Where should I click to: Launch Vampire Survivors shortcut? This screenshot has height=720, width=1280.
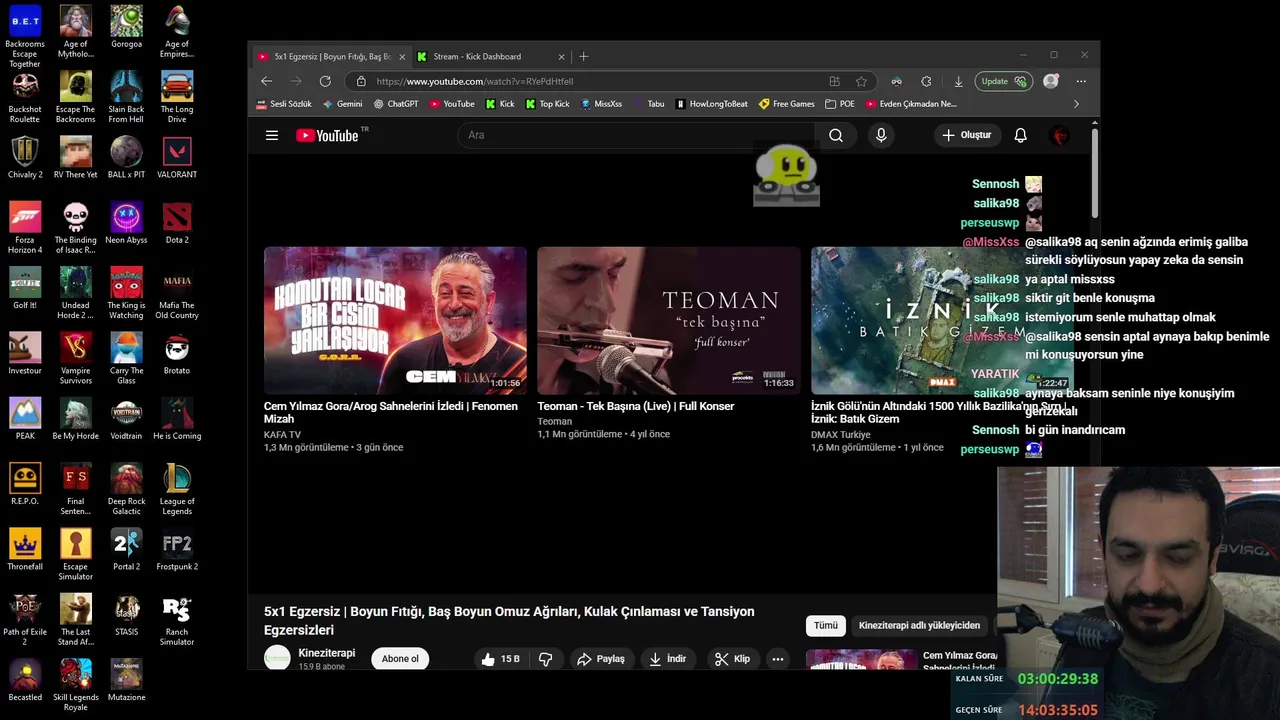click(75, 359)
